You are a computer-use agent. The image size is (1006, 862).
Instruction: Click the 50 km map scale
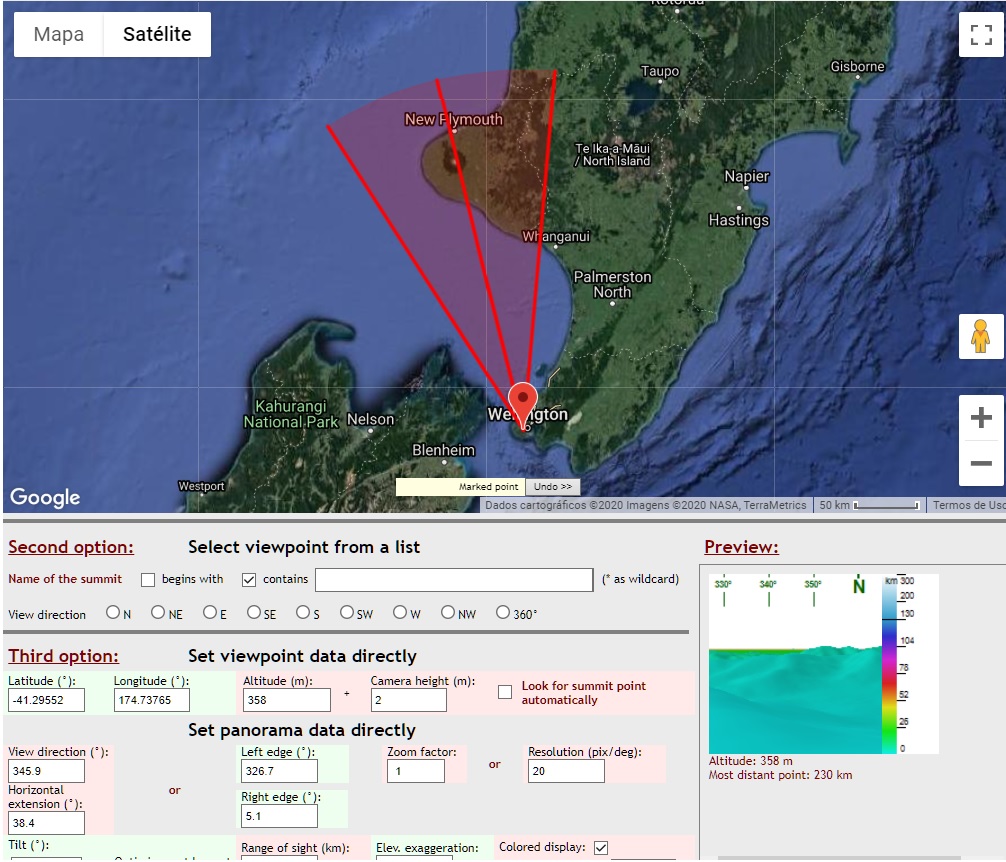(x=869, y=505)
